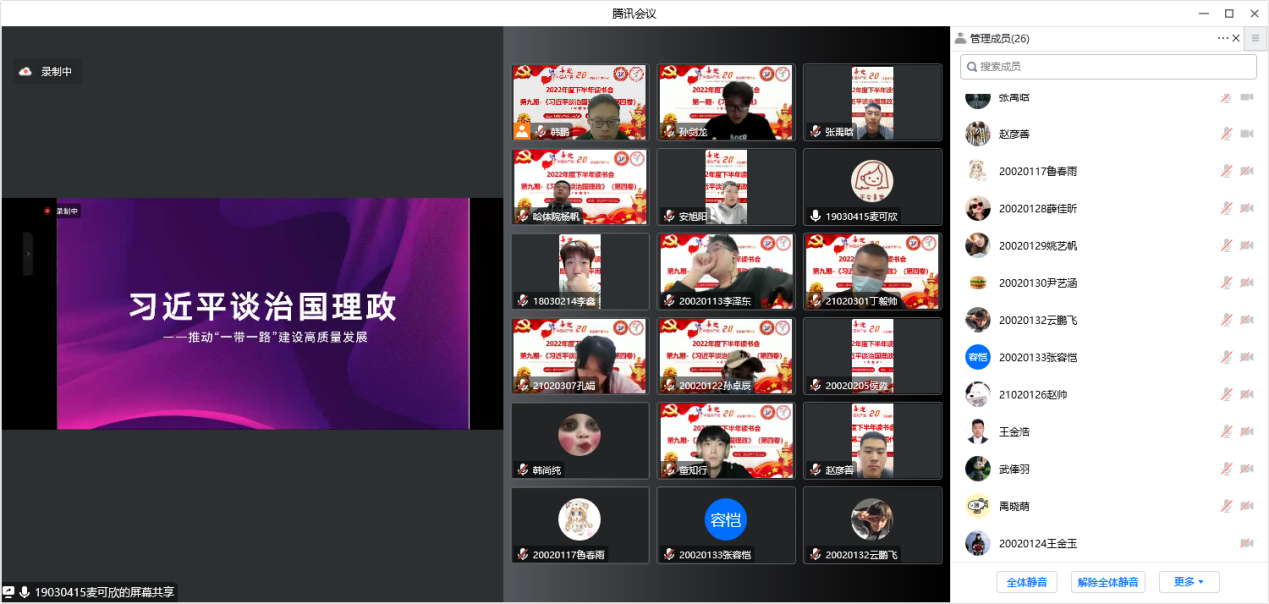The image size is (1269, 604).
Task: Click the cloud recording icon labeled 录制中
Action: 26,72
